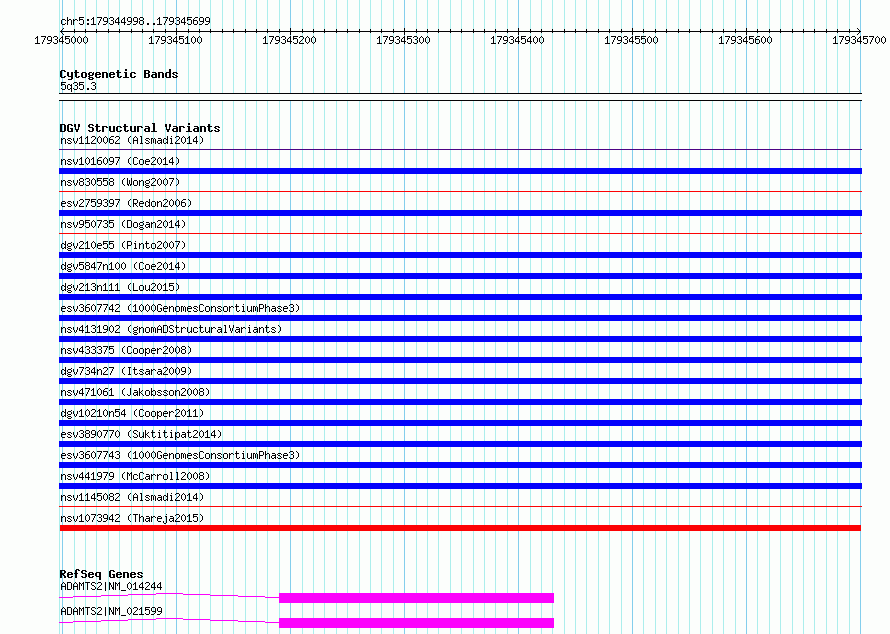The height and width of the screenshot is (634, 890).
Task: Click the blue bar under nsv4131902
Action: point(460,339)
